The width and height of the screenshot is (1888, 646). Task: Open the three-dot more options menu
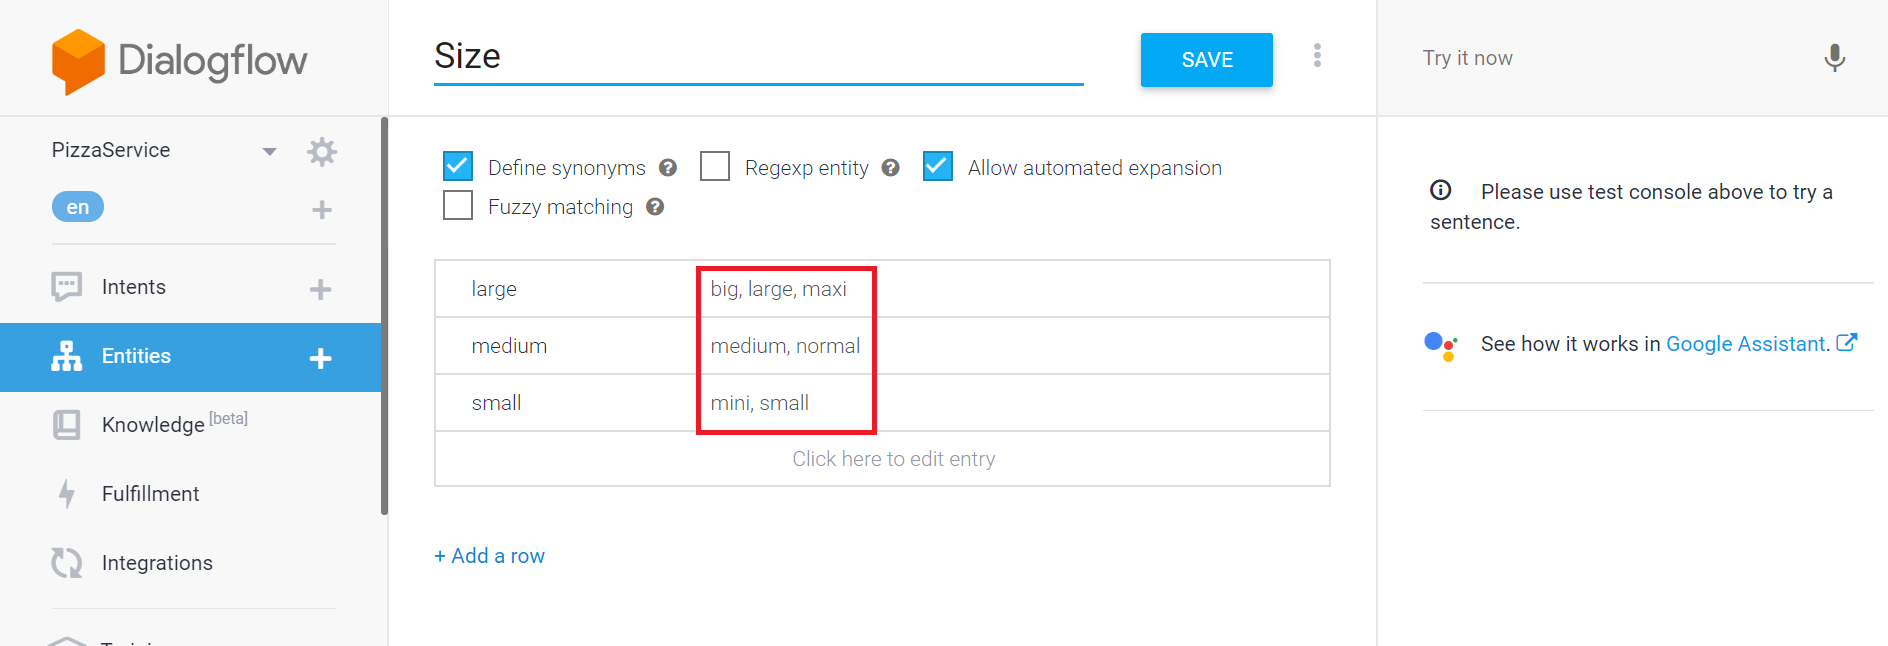1317,55
